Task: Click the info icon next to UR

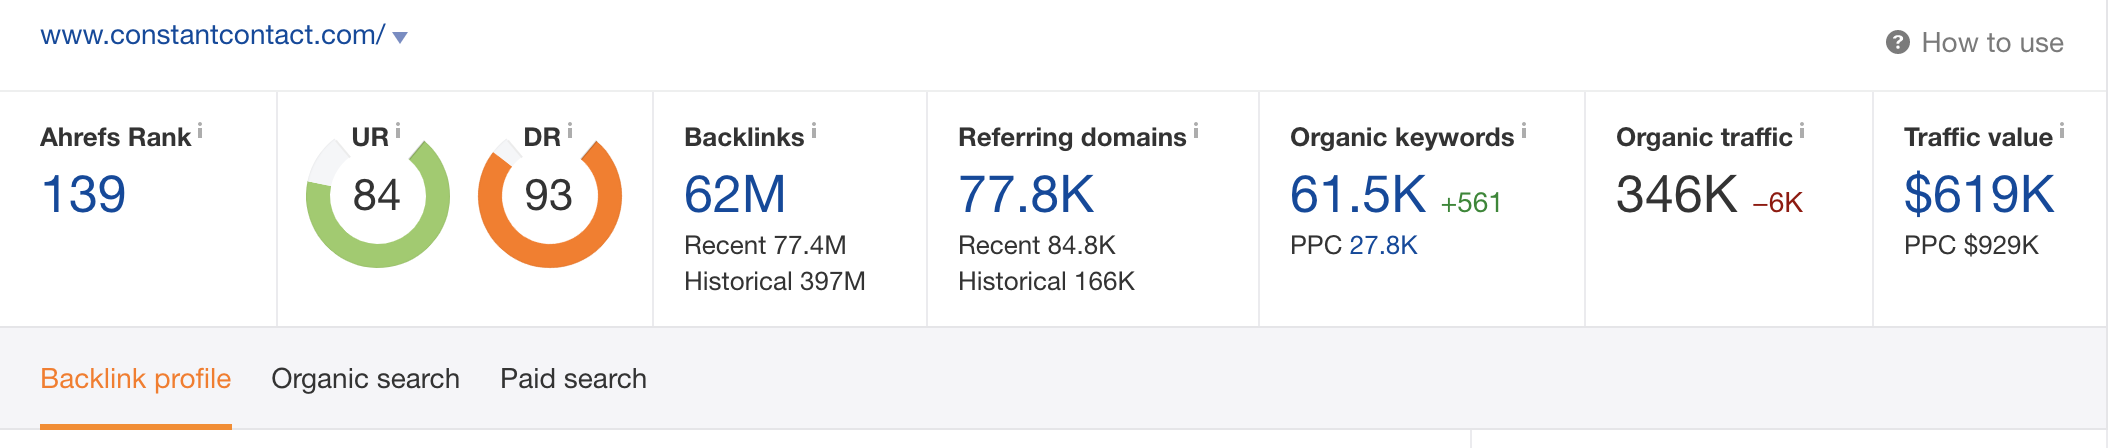Action: coord(398,131)
